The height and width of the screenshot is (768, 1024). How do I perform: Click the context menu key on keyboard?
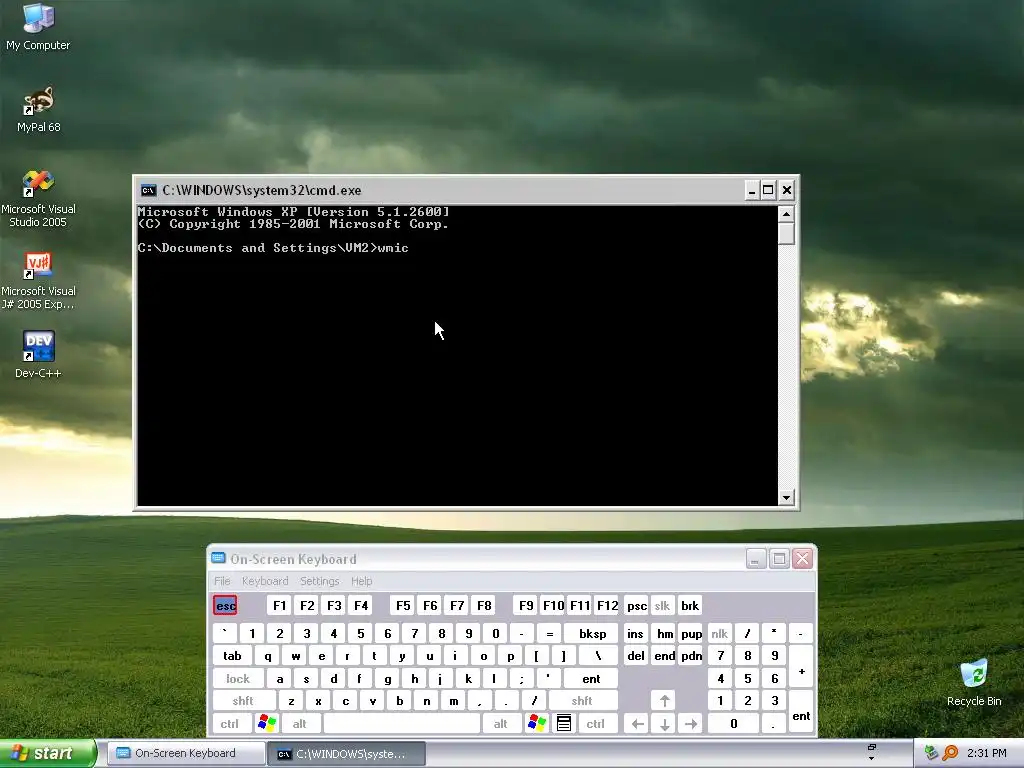coord(564,723)
